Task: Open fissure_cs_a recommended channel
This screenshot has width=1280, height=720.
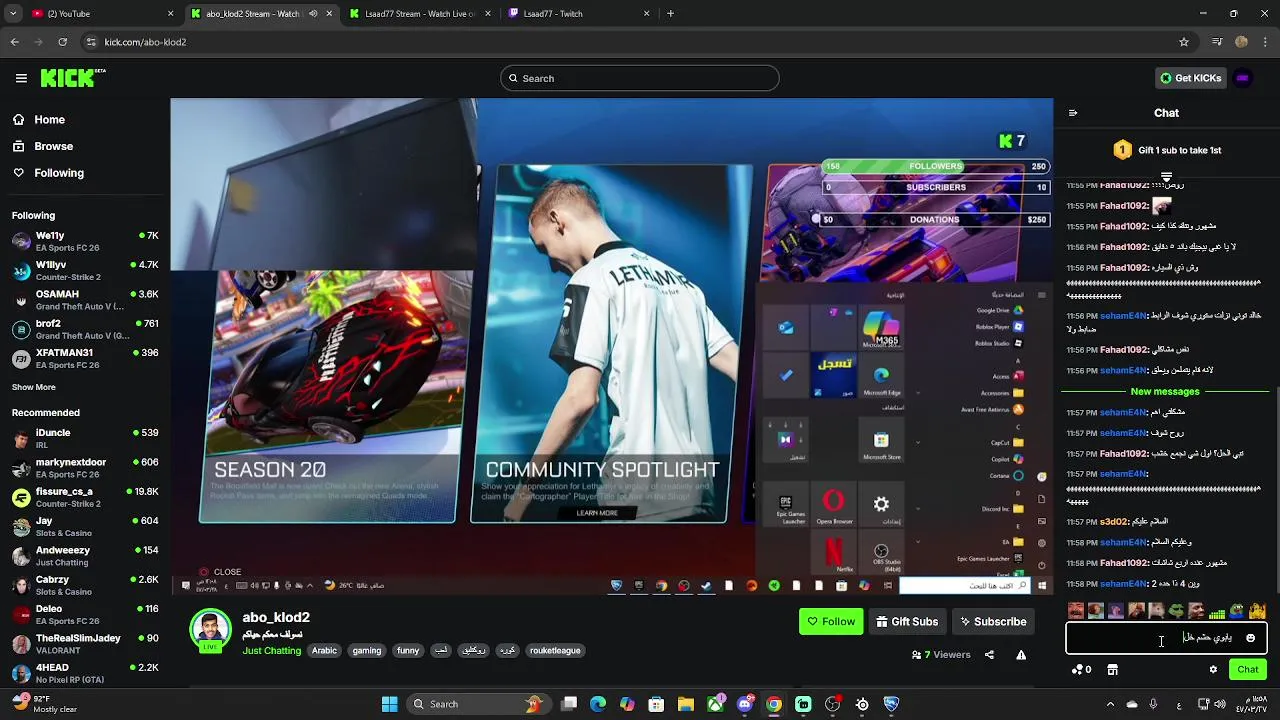Action: [85, 497]
